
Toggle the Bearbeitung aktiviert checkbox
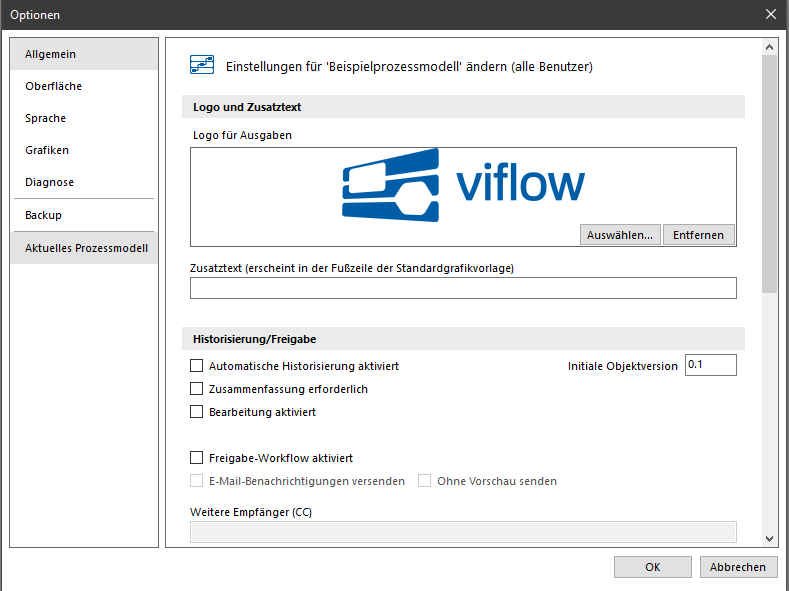tap(197, 411)
